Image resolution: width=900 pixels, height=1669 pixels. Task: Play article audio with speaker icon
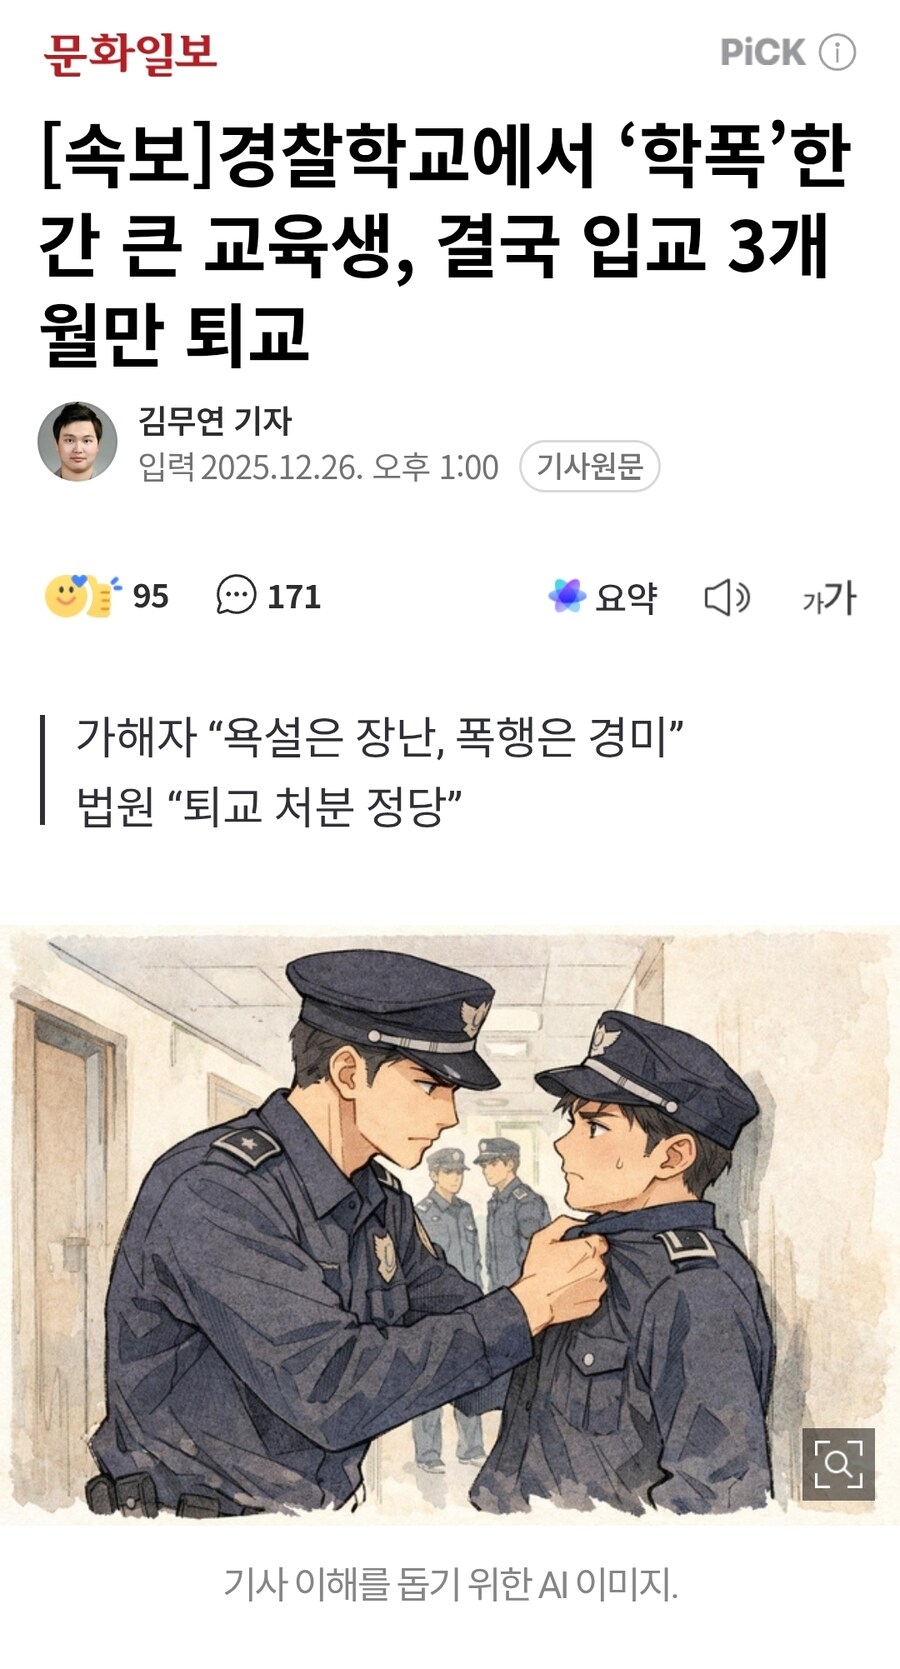click(727, 597)
